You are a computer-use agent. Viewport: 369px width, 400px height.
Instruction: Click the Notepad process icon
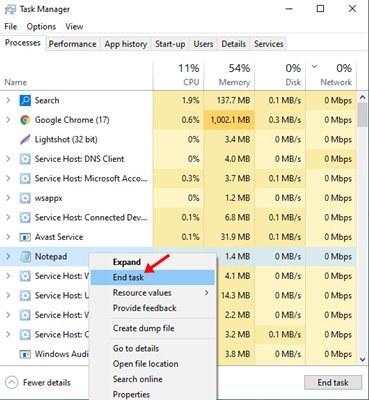coord(25,257)
